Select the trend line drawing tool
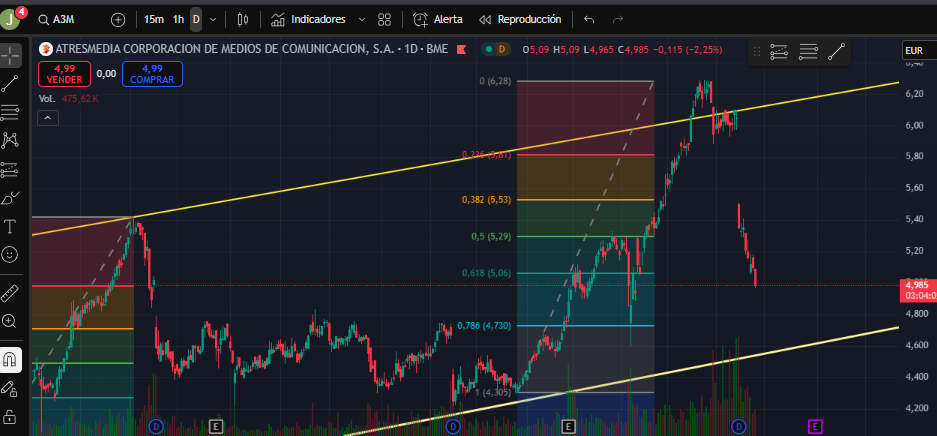The image size is (937, 436). click(10, 84)
